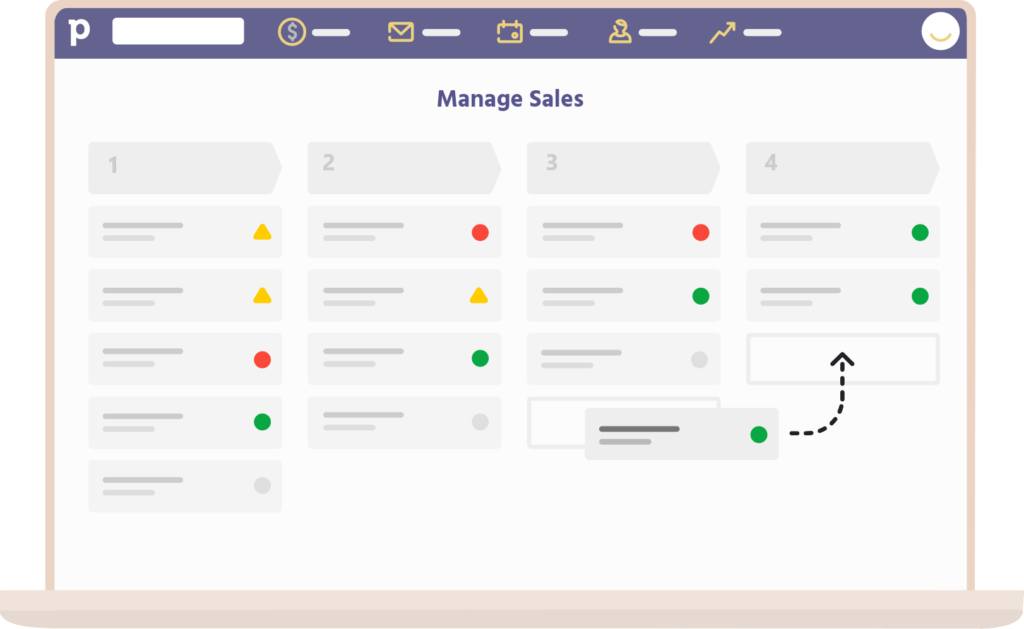Open the trending chart Insights icon
The image size is (1024, 629).
click(722, 32)
